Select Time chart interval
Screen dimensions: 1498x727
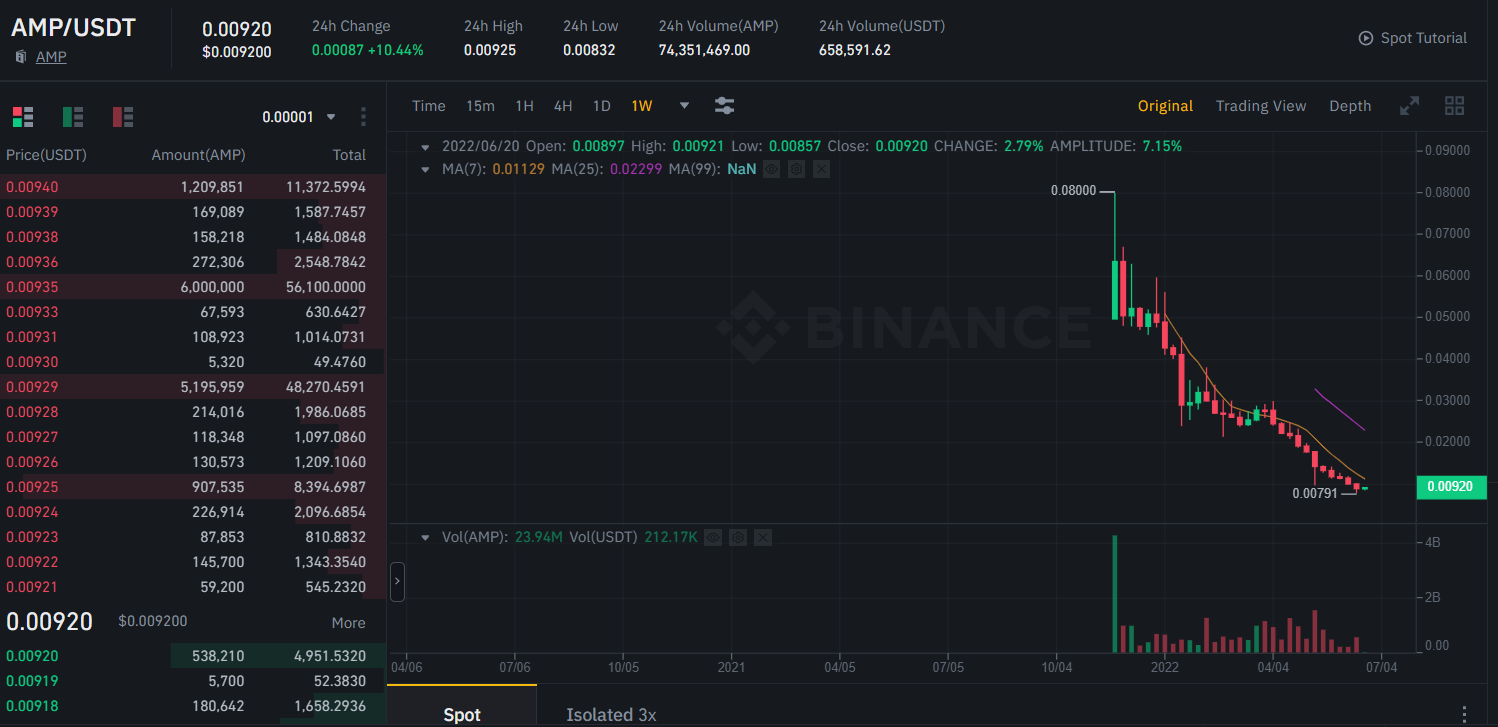point(429,106)
